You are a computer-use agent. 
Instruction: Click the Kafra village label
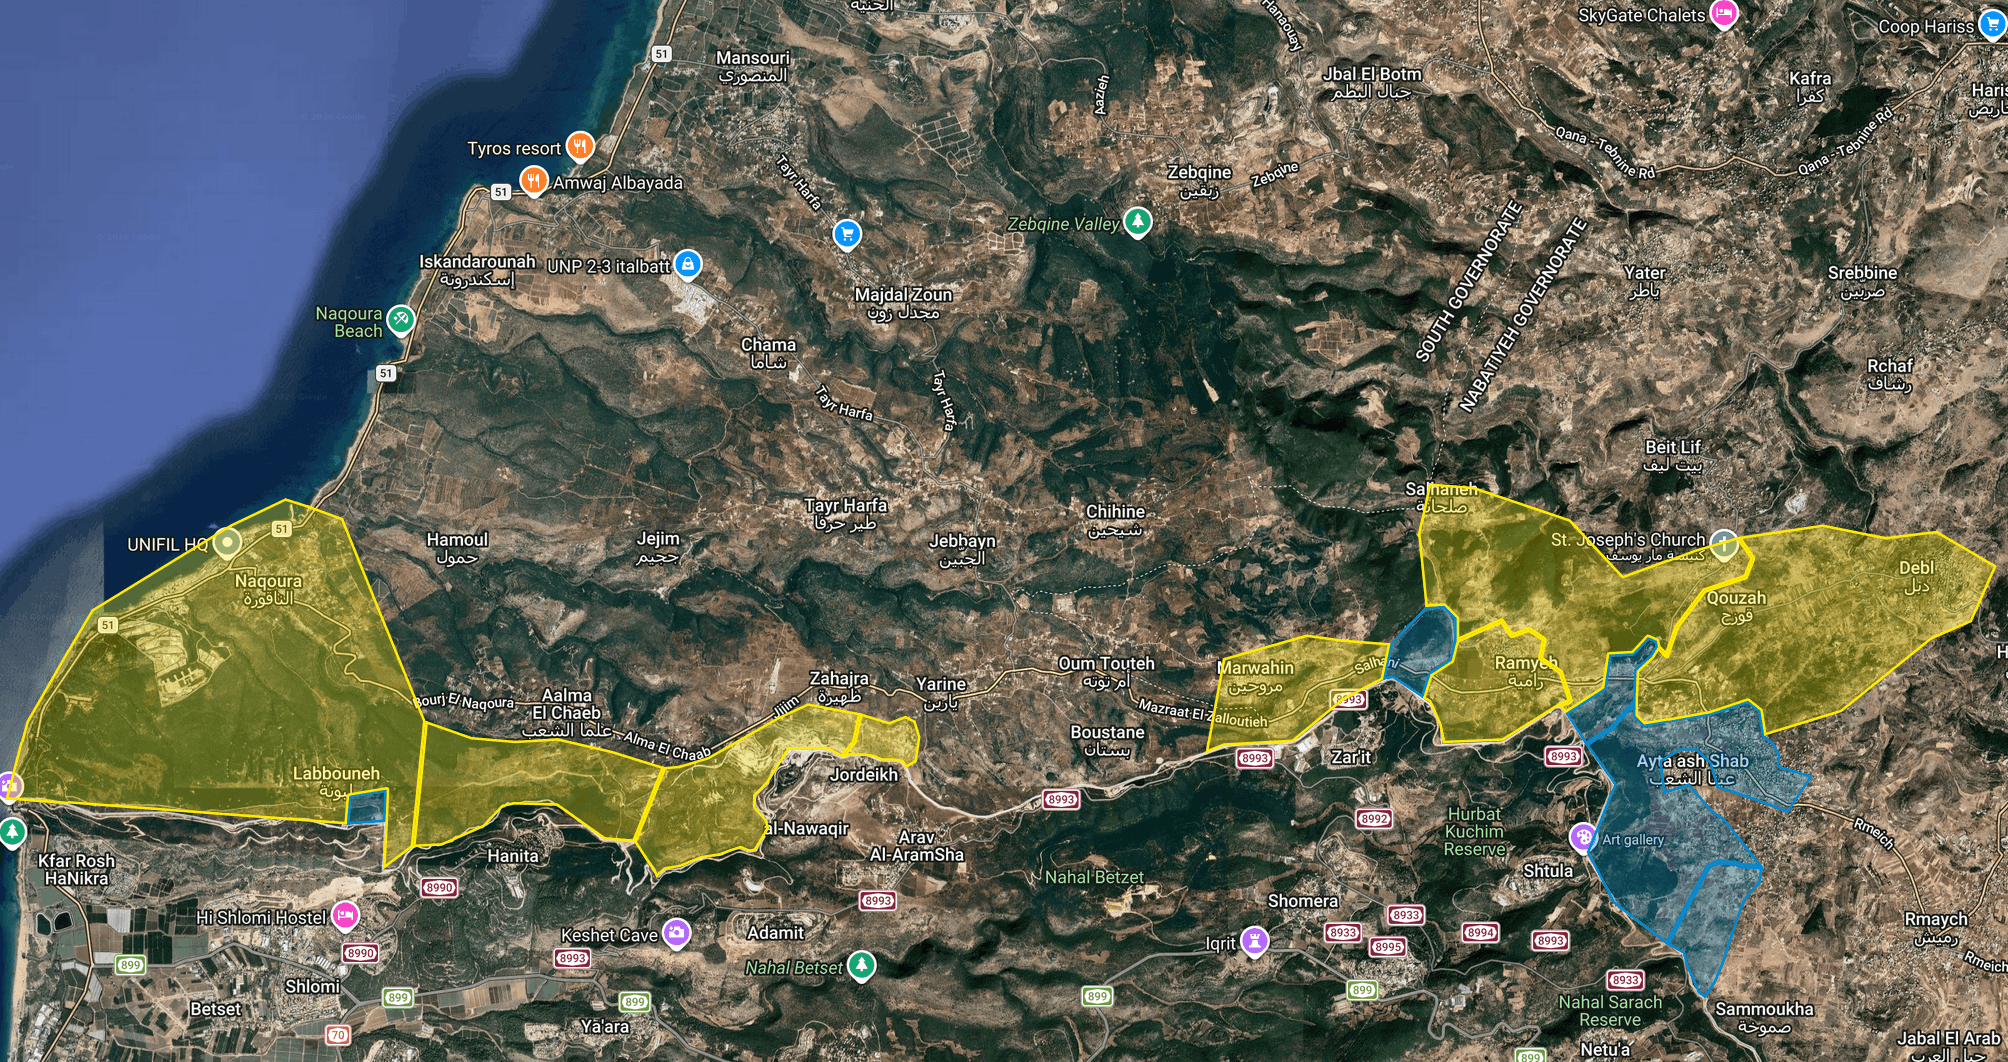(1811, 86)
